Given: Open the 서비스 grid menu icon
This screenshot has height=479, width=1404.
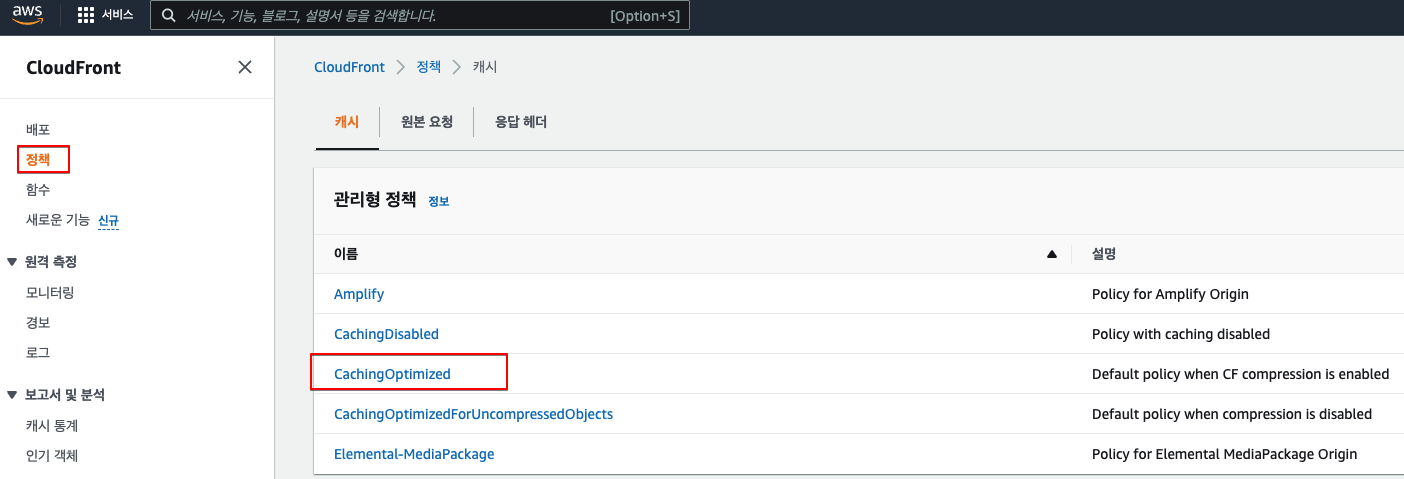Looking at the screenshot, I should [86, 16].
